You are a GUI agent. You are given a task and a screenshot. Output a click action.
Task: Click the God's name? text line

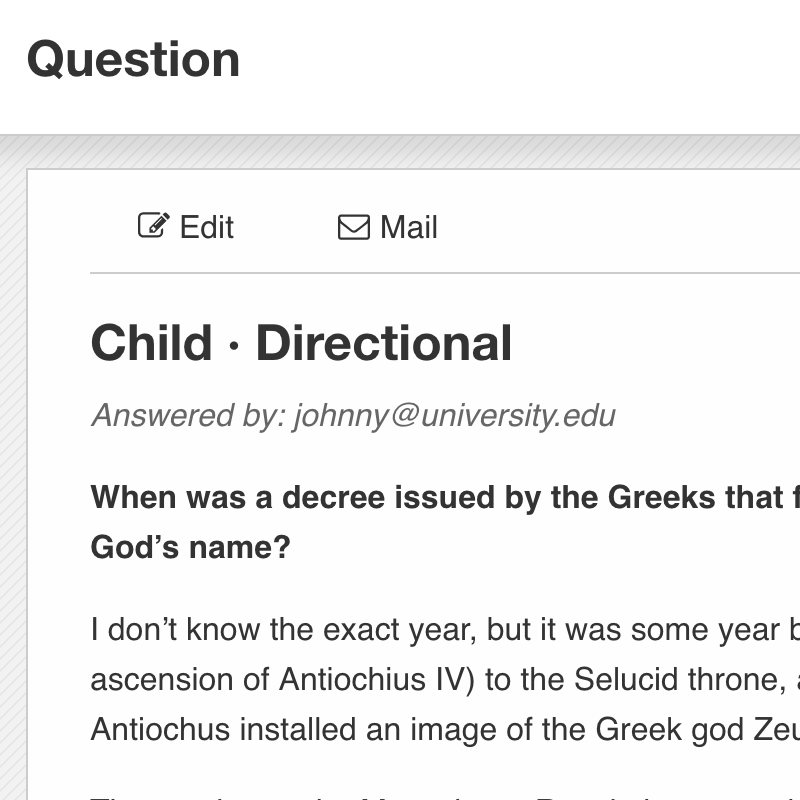(190, 547)
